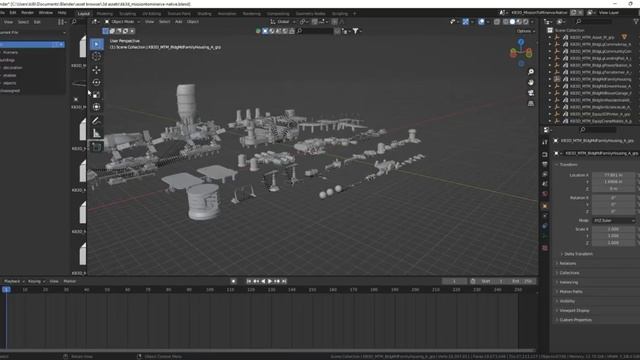
Task: Expand the Relations panel
Action: pos(567,263)
